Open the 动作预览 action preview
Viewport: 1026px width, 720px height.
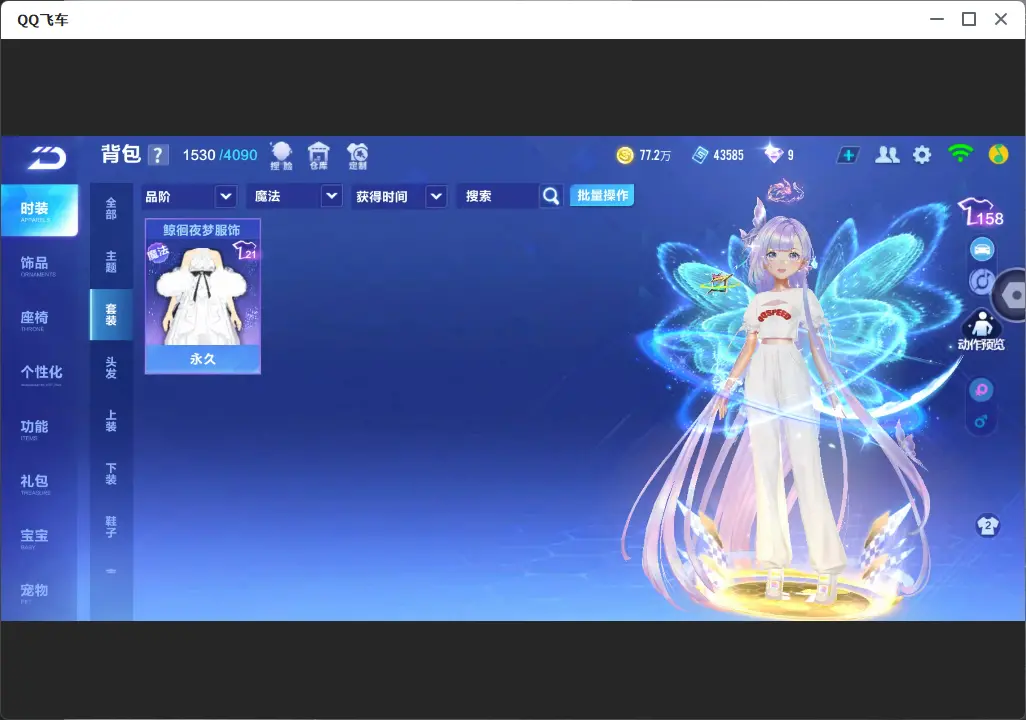[x=981, y=331]
